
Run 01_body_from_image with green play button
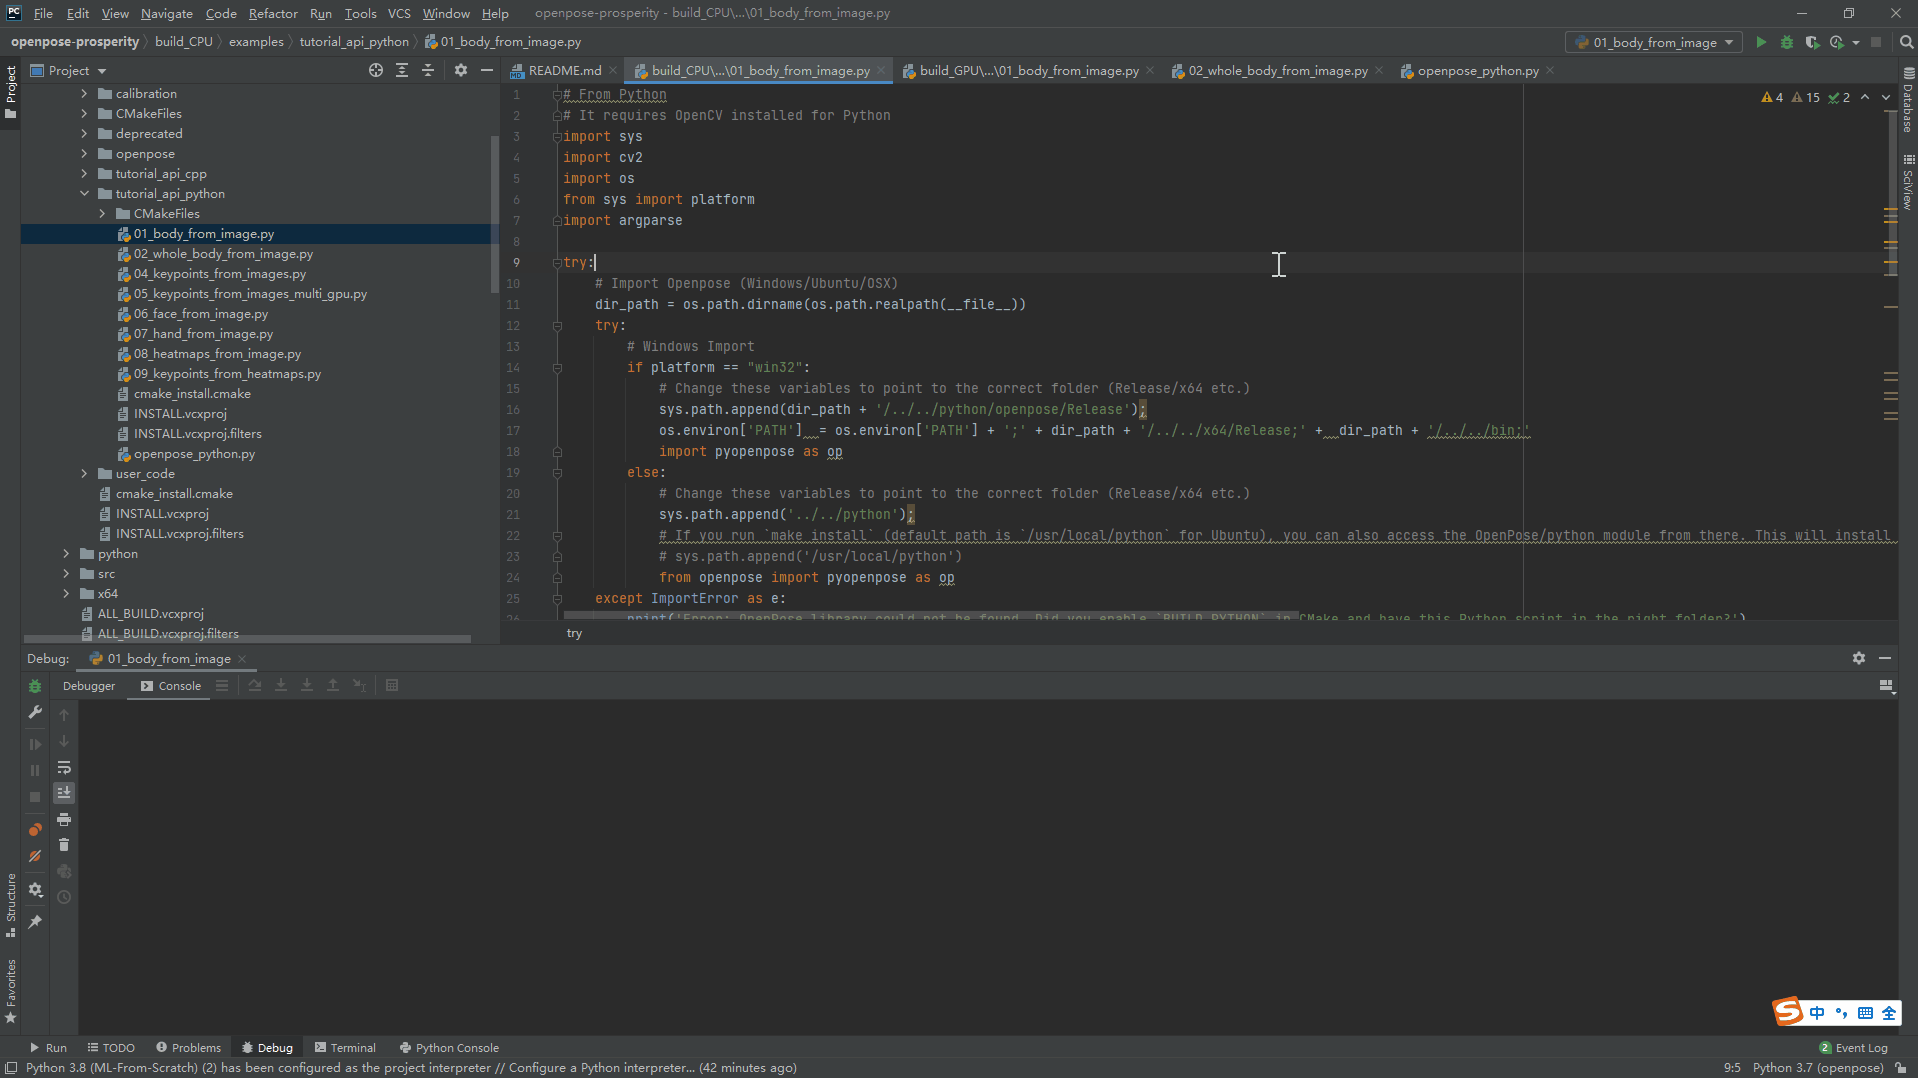click(x=1761, y=42)
